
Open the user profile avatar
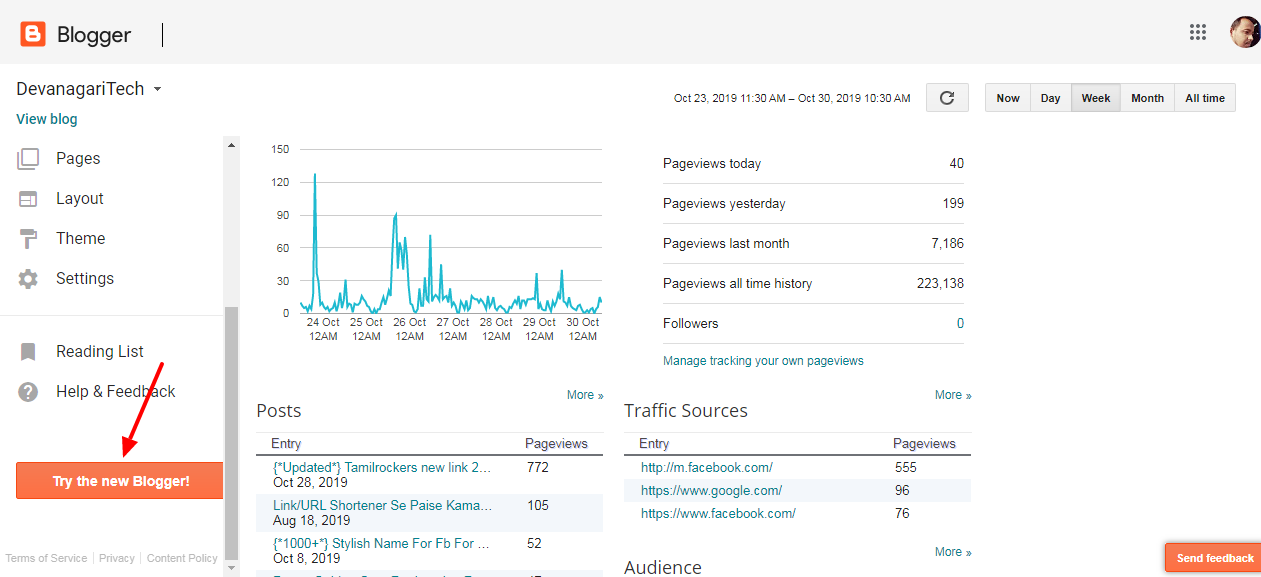pyautogui.click(x=1245, y=32)
